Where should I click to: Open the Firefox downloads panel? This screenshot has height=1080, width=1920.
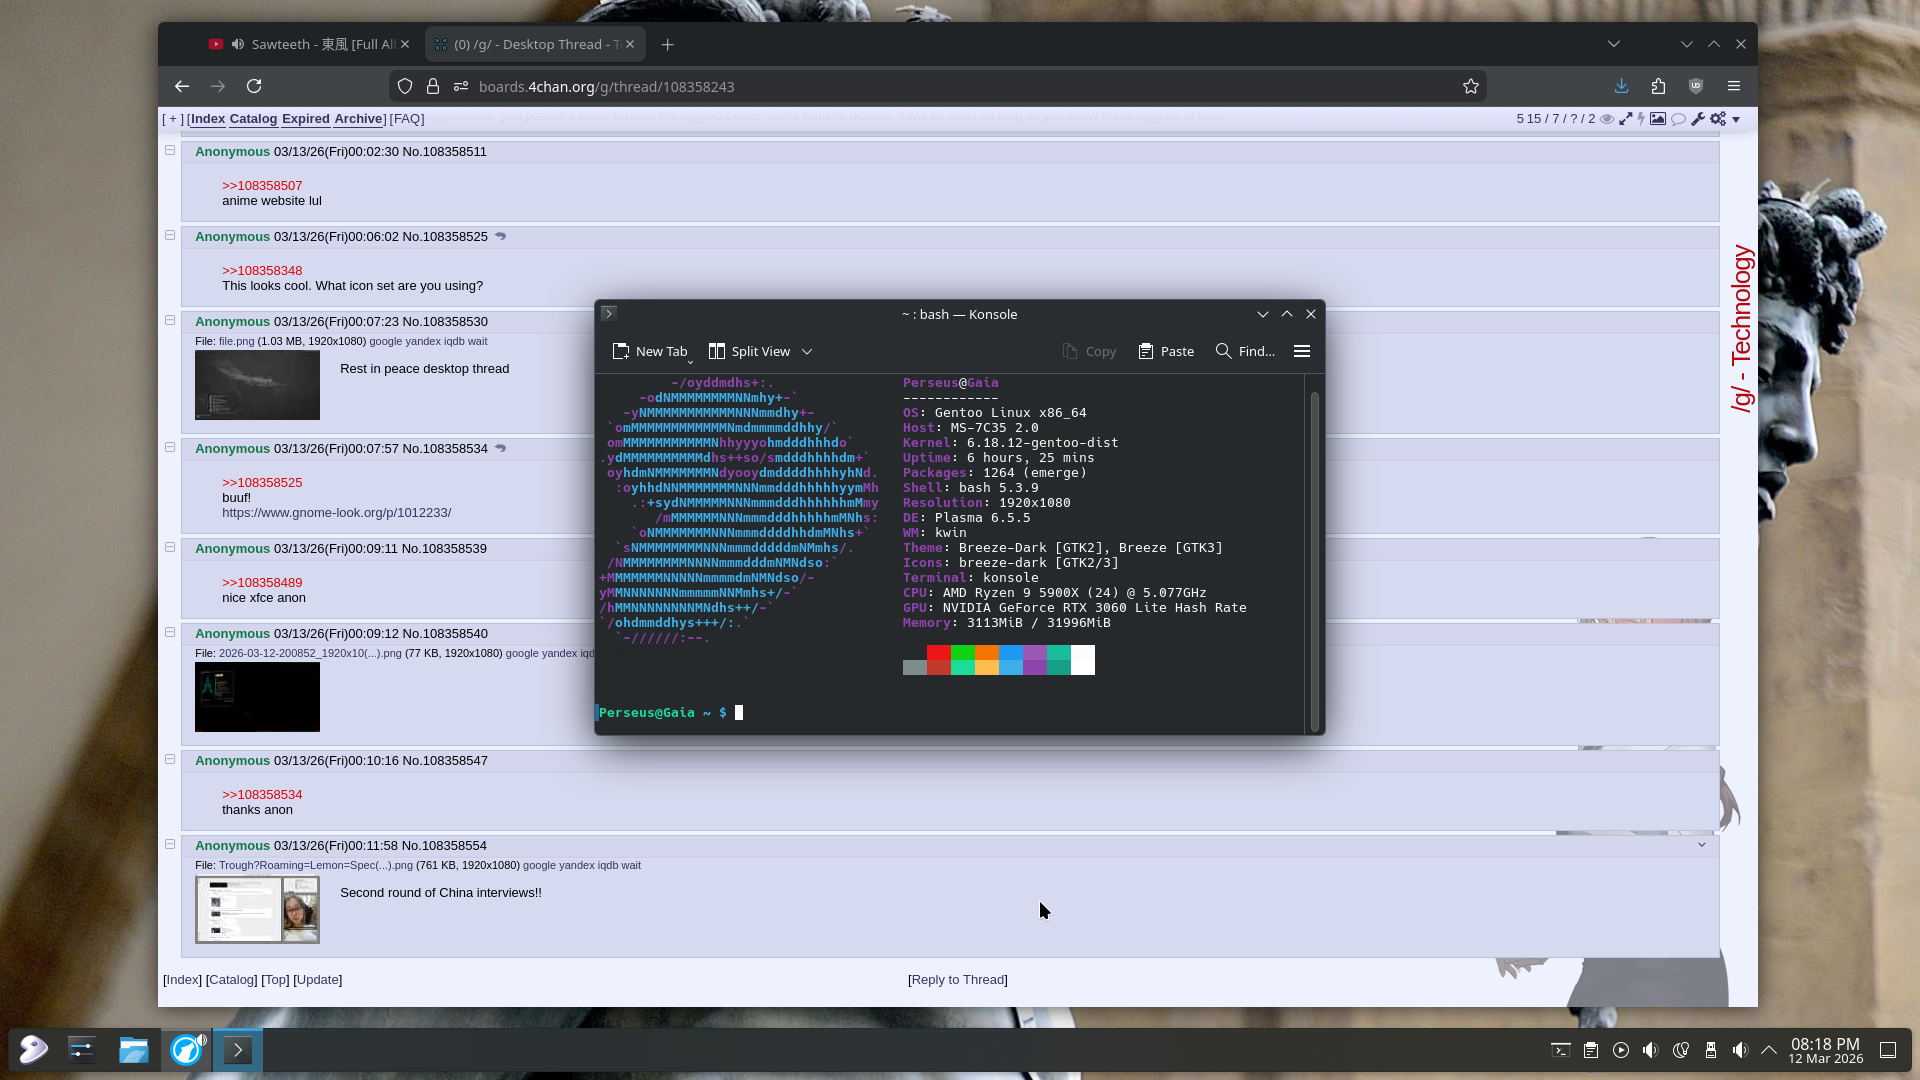pos(1621,87)
